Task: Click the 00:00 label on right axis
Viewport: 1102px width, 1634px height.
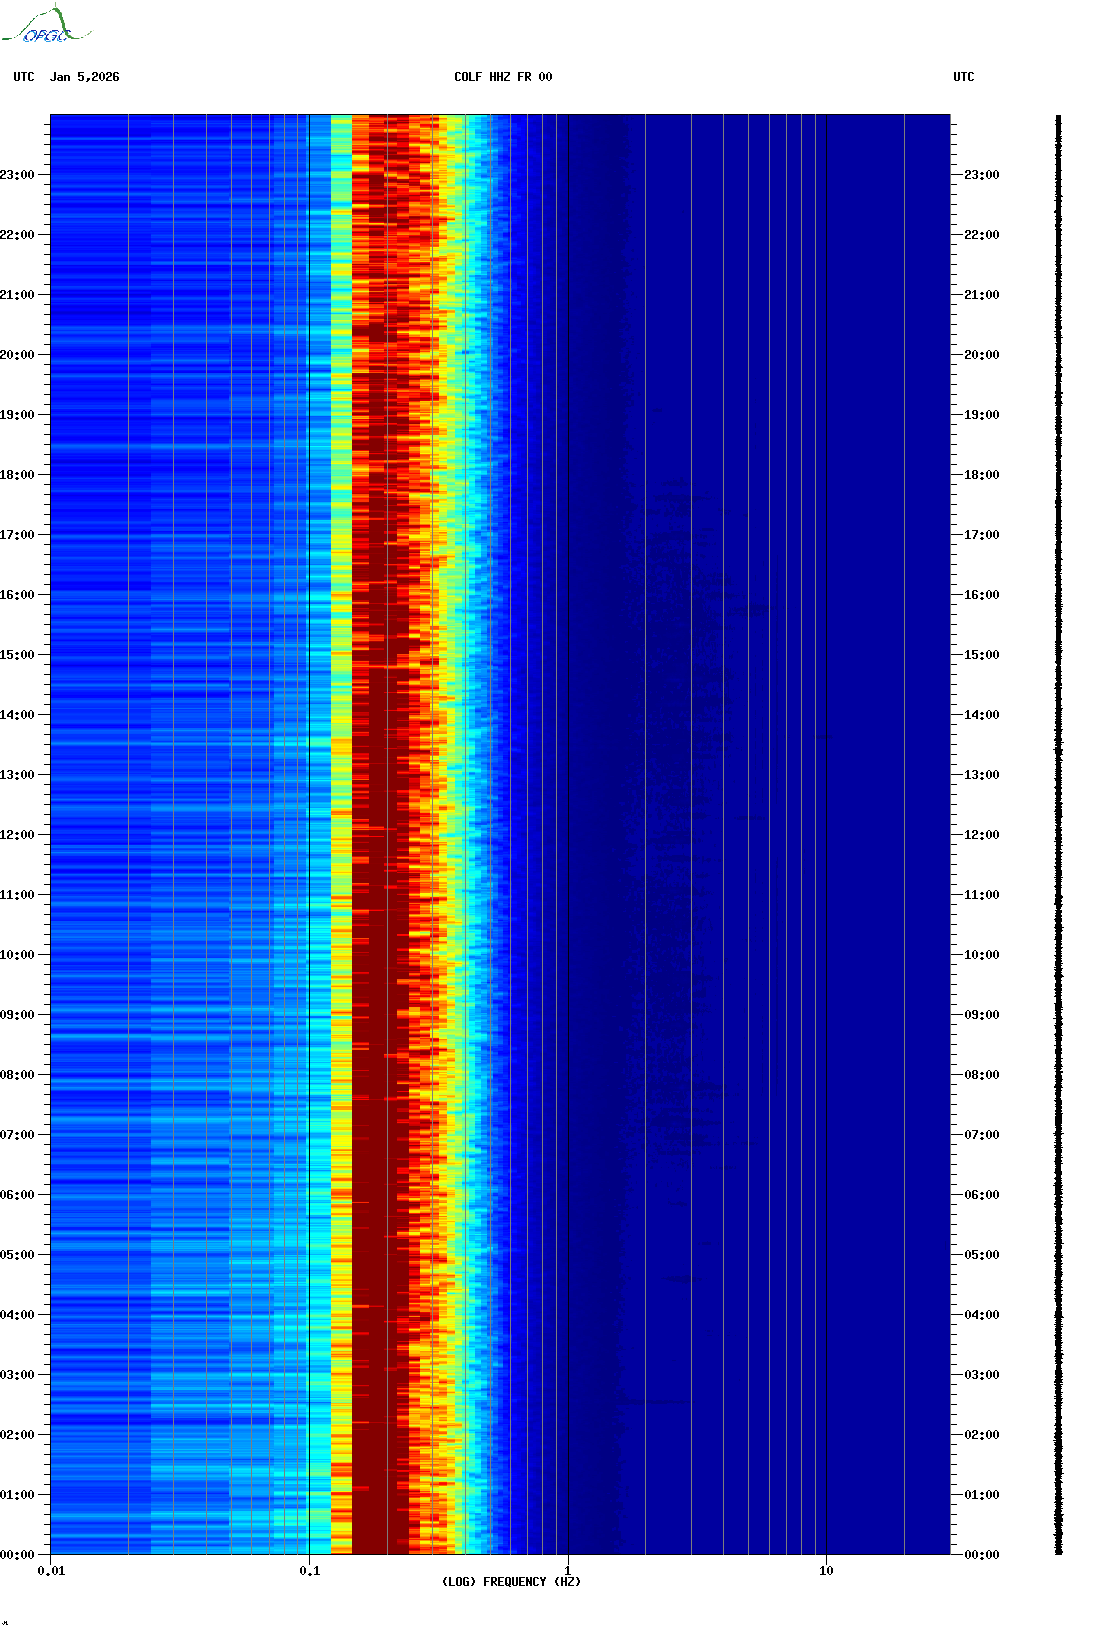Action: tap(981, 1555)
